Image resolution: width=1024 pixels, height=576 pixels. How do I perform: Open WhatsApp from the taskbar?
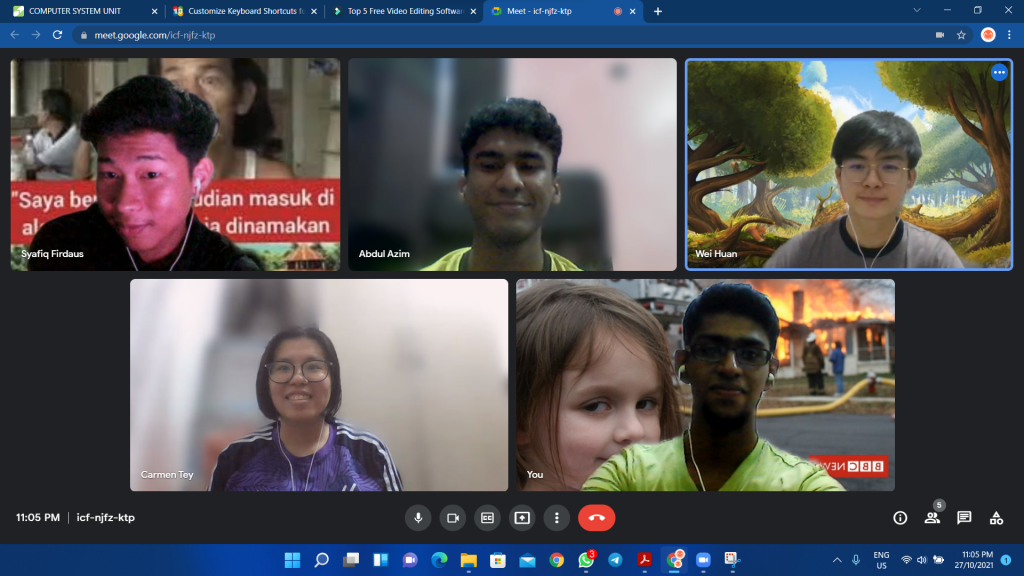tap(586, 560)
